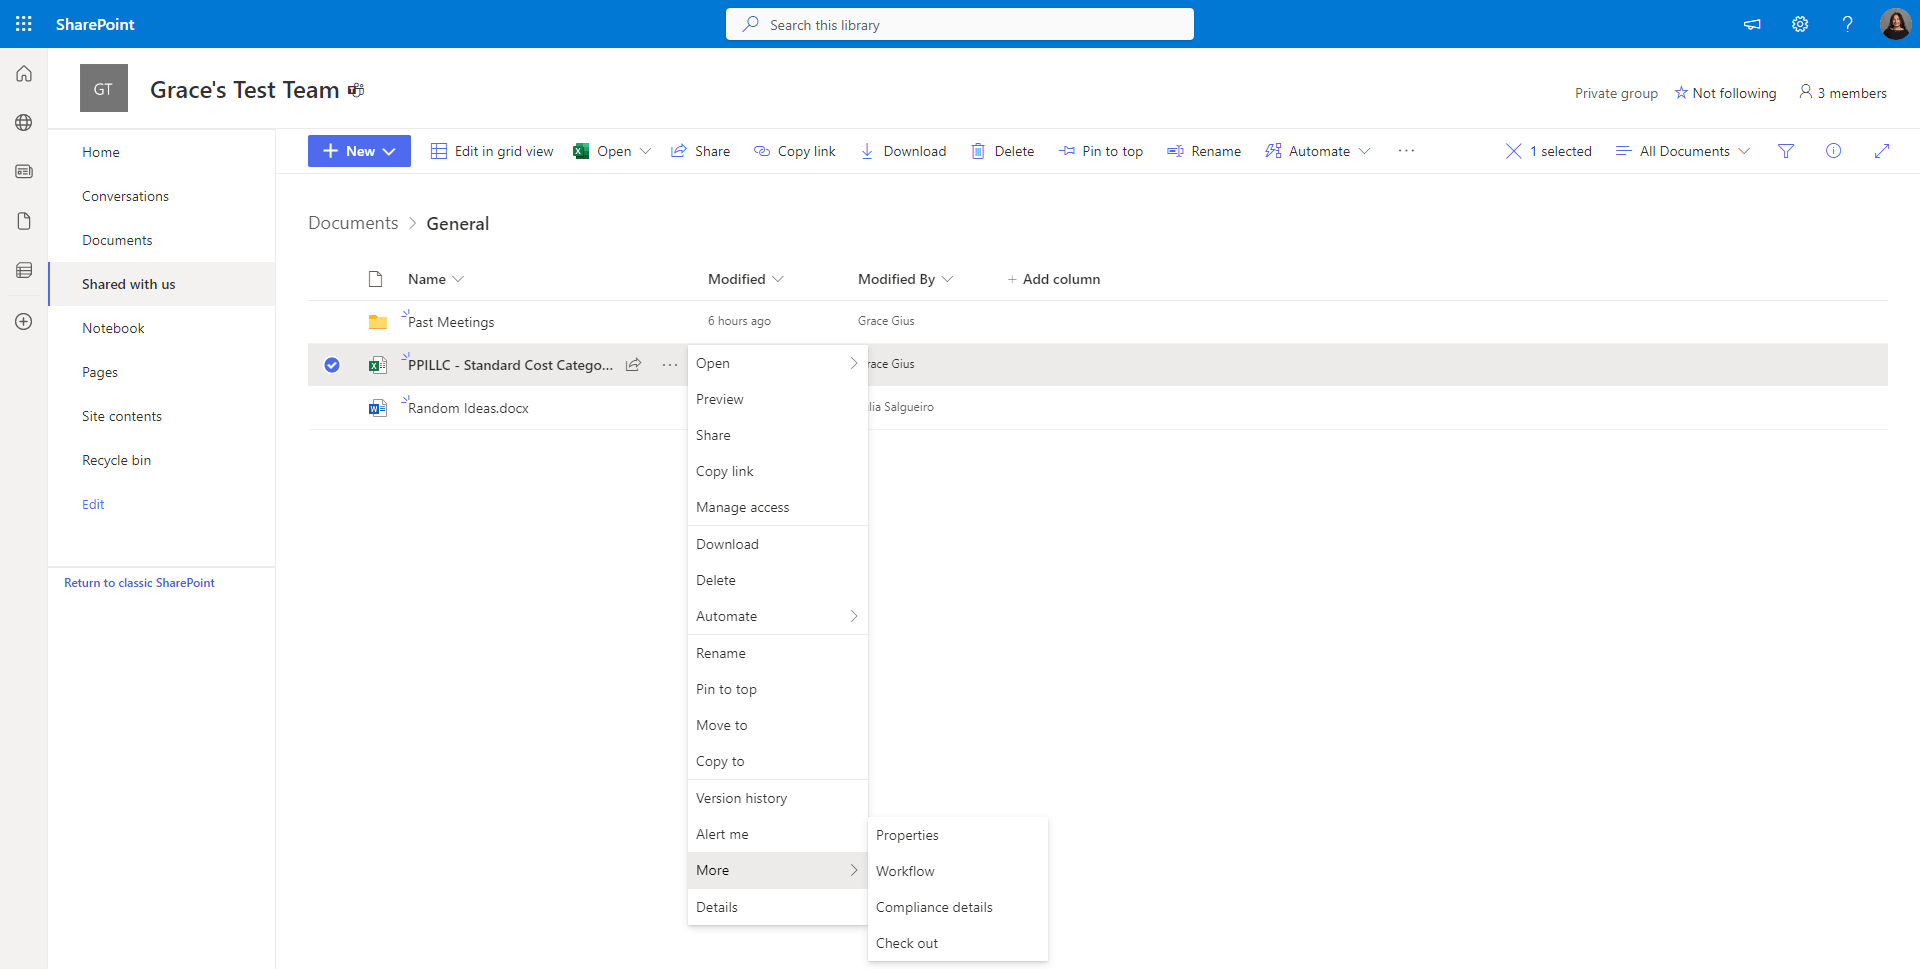
Task: Click the Search this library field
Action: 960,24
